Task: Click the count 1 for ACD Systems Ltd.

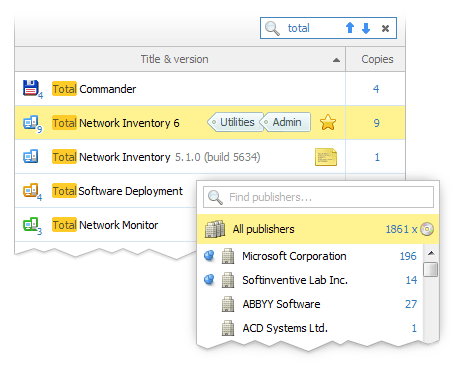Action: pos(414,328)
